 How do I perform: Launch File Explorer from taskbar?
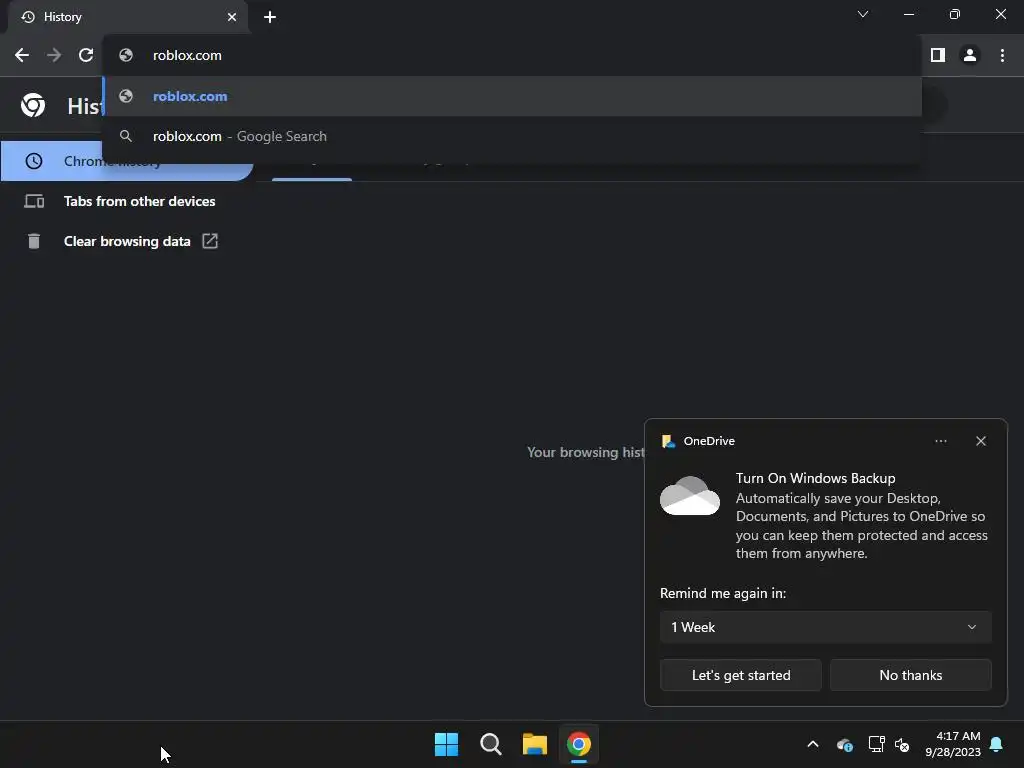pos(535,744)
